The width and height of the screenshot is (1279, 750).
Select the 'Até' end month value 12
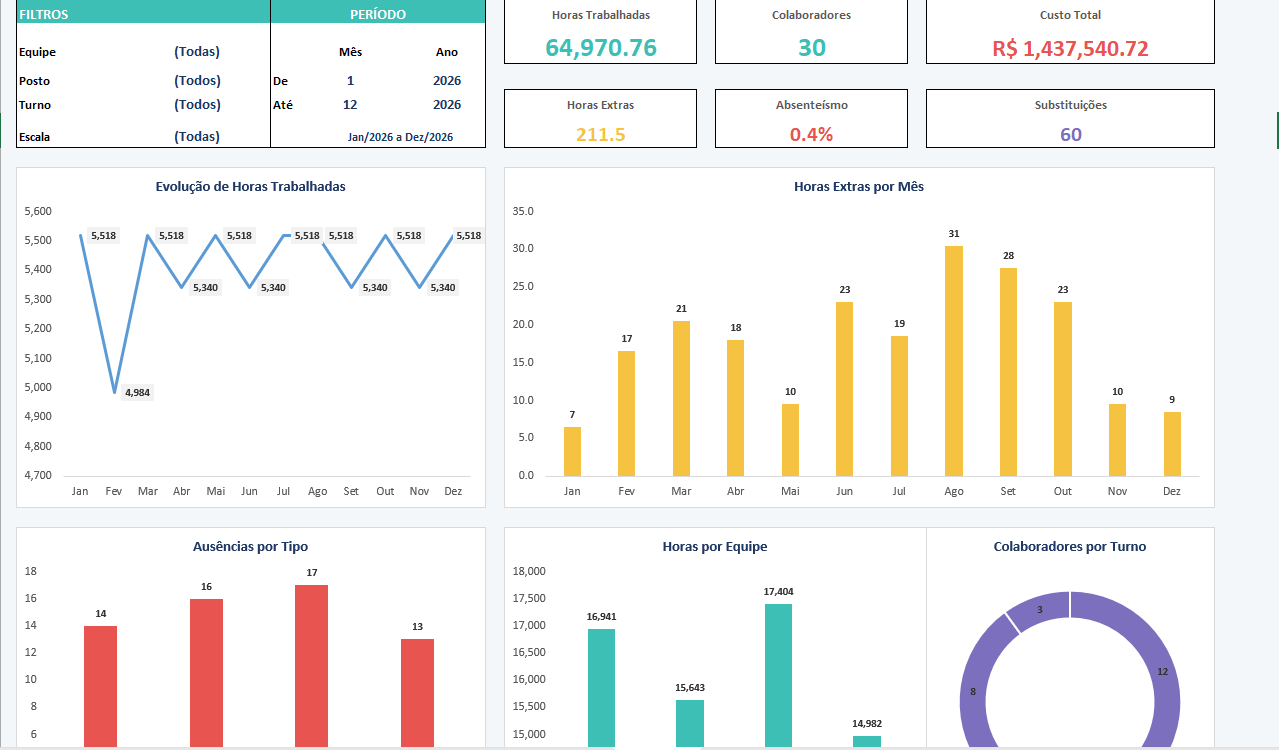[350, 104]
